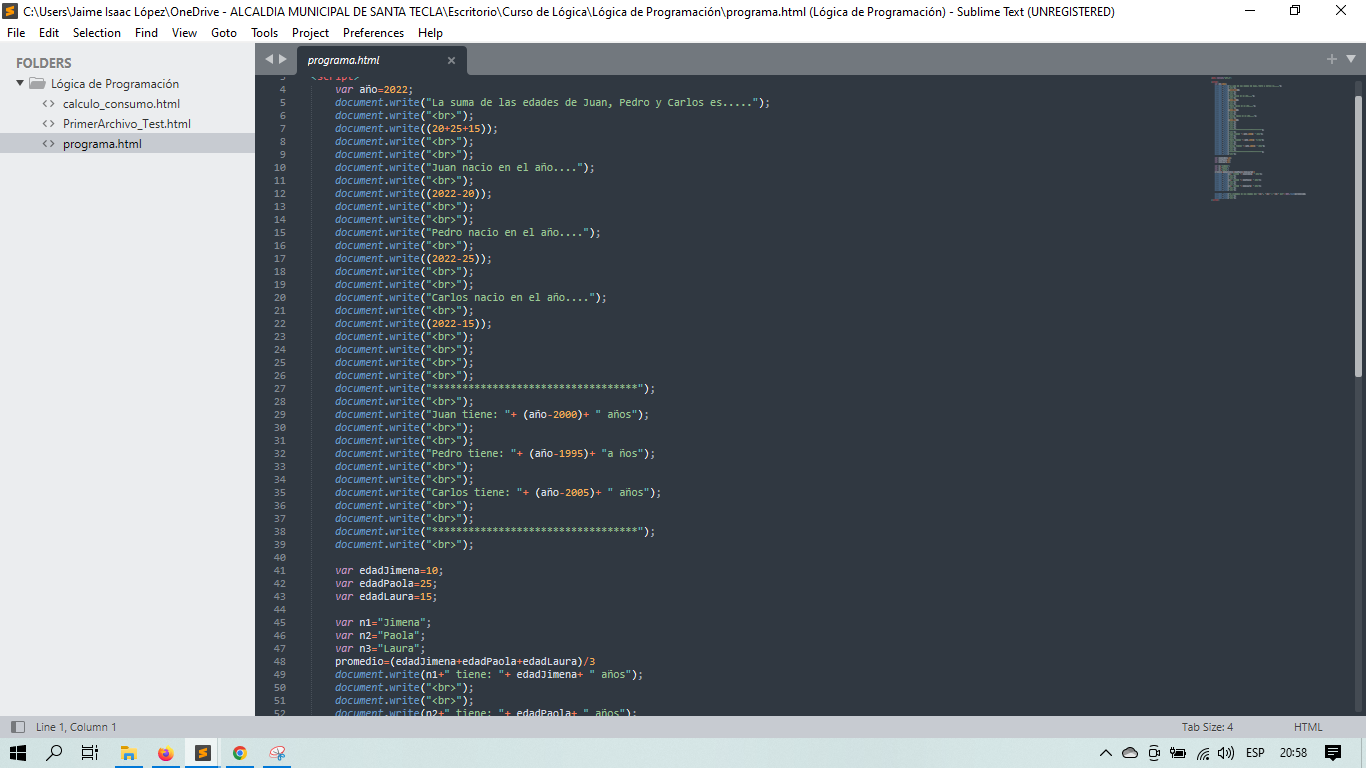Check battery status tray icon
Viewport: 1366px width, 768px height.
(1178, 753)
